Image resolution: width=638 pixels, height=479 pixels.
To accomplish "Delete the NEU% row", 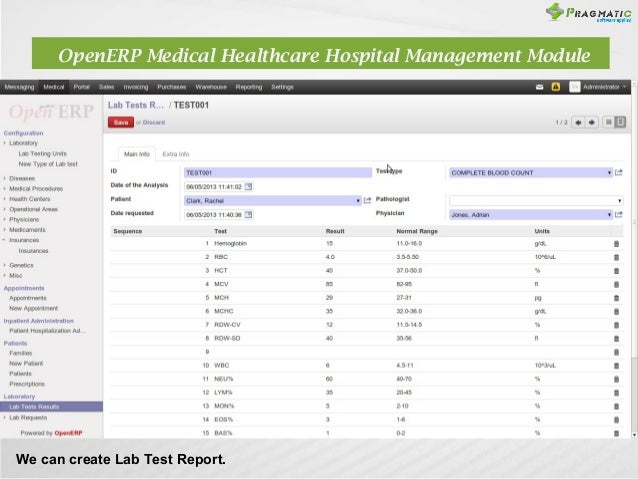I will [616, 379].
